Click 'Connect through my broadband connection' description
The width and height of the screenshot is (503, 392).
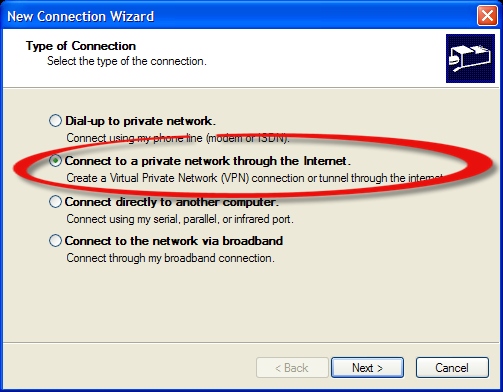(170, 258)
